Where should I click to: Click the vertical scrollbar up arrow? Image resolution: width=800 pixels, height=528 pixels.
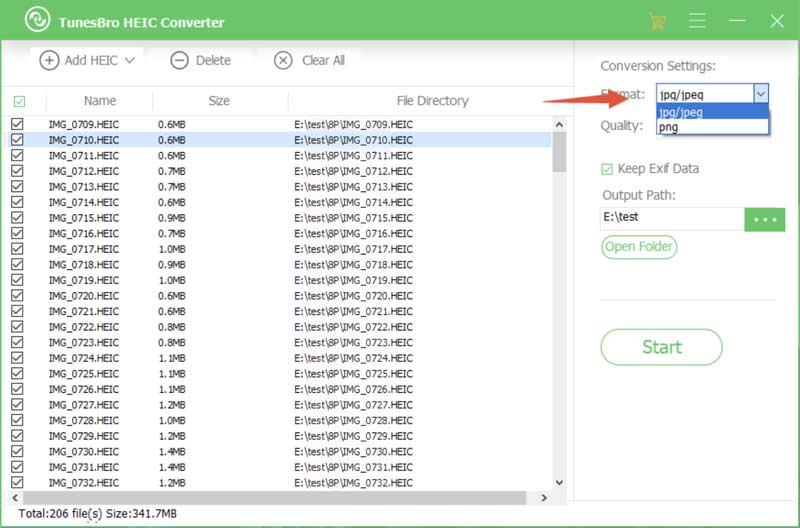[559, 124]
